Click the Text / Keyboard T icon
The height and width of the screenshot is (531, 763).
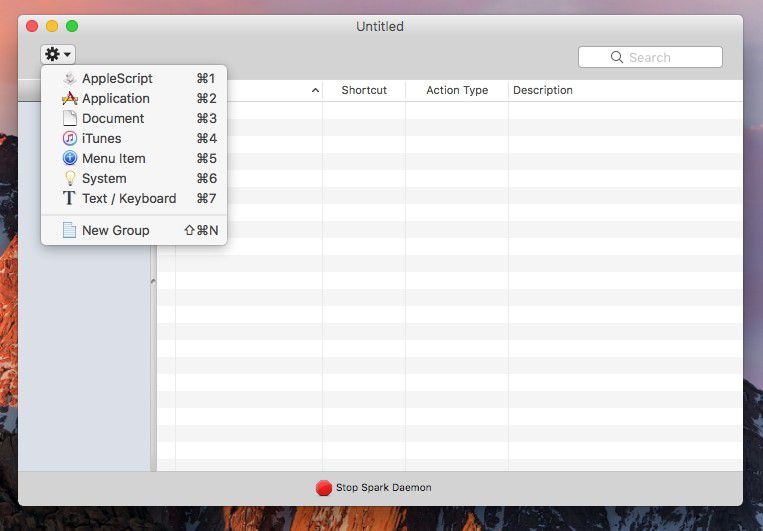[x=69, y=198]
